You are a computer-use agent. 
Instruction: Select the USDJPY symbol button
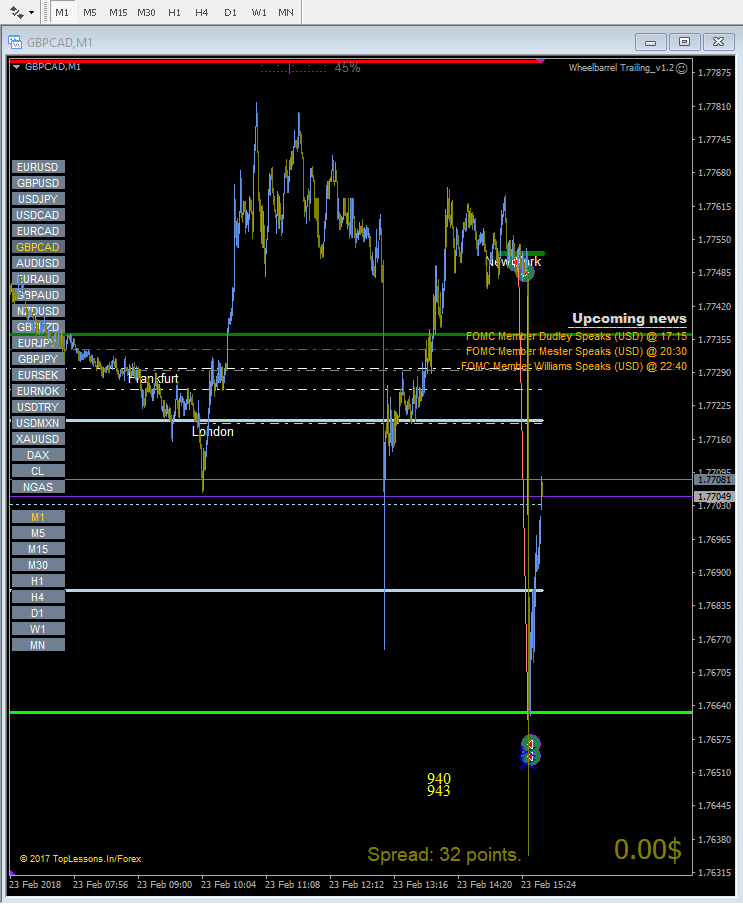pyautogui.click(x=38, y=199)
